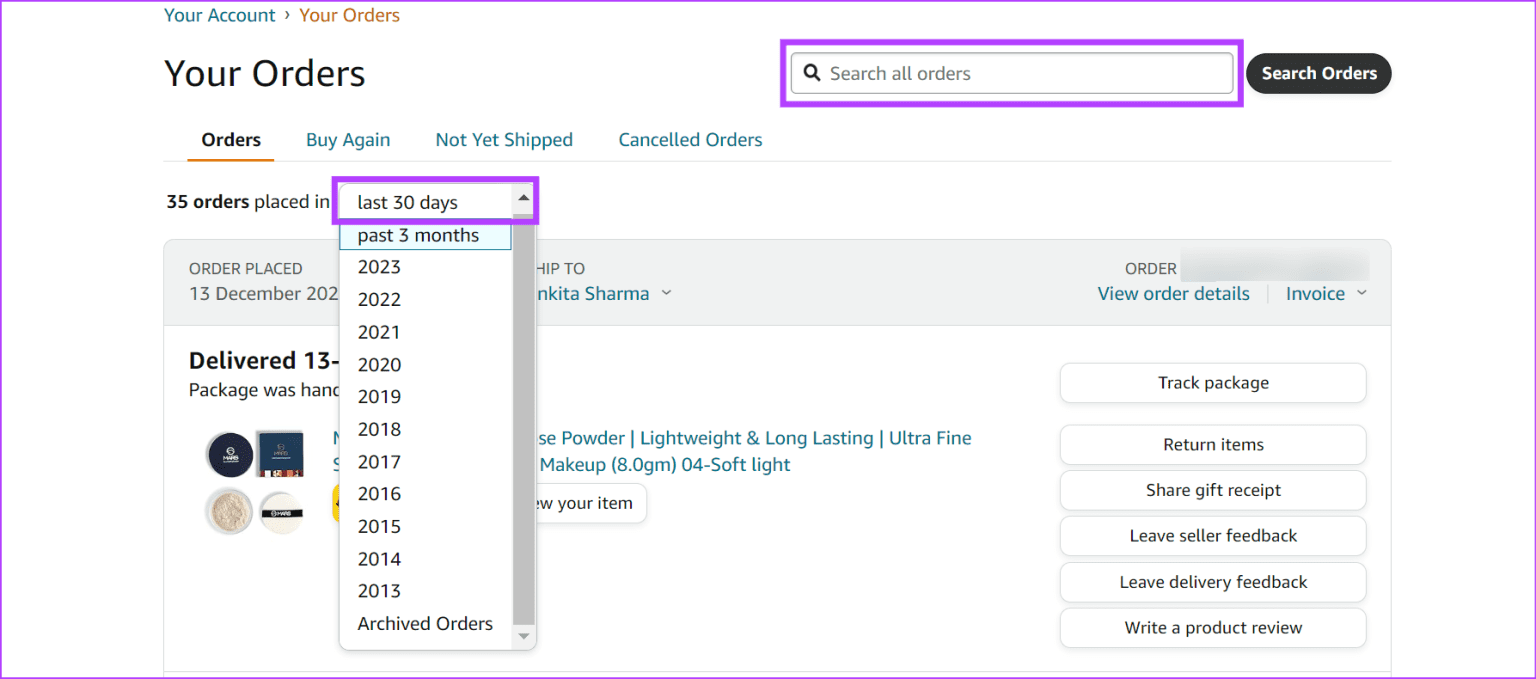1536x679 pixels.
Task: Click the magnifying glass search icon
Action: point(811,73)
